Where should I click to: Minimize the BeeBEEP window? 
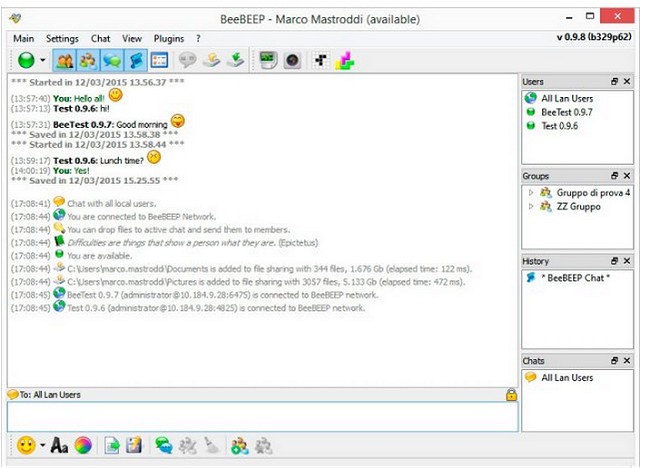[569, 17]
